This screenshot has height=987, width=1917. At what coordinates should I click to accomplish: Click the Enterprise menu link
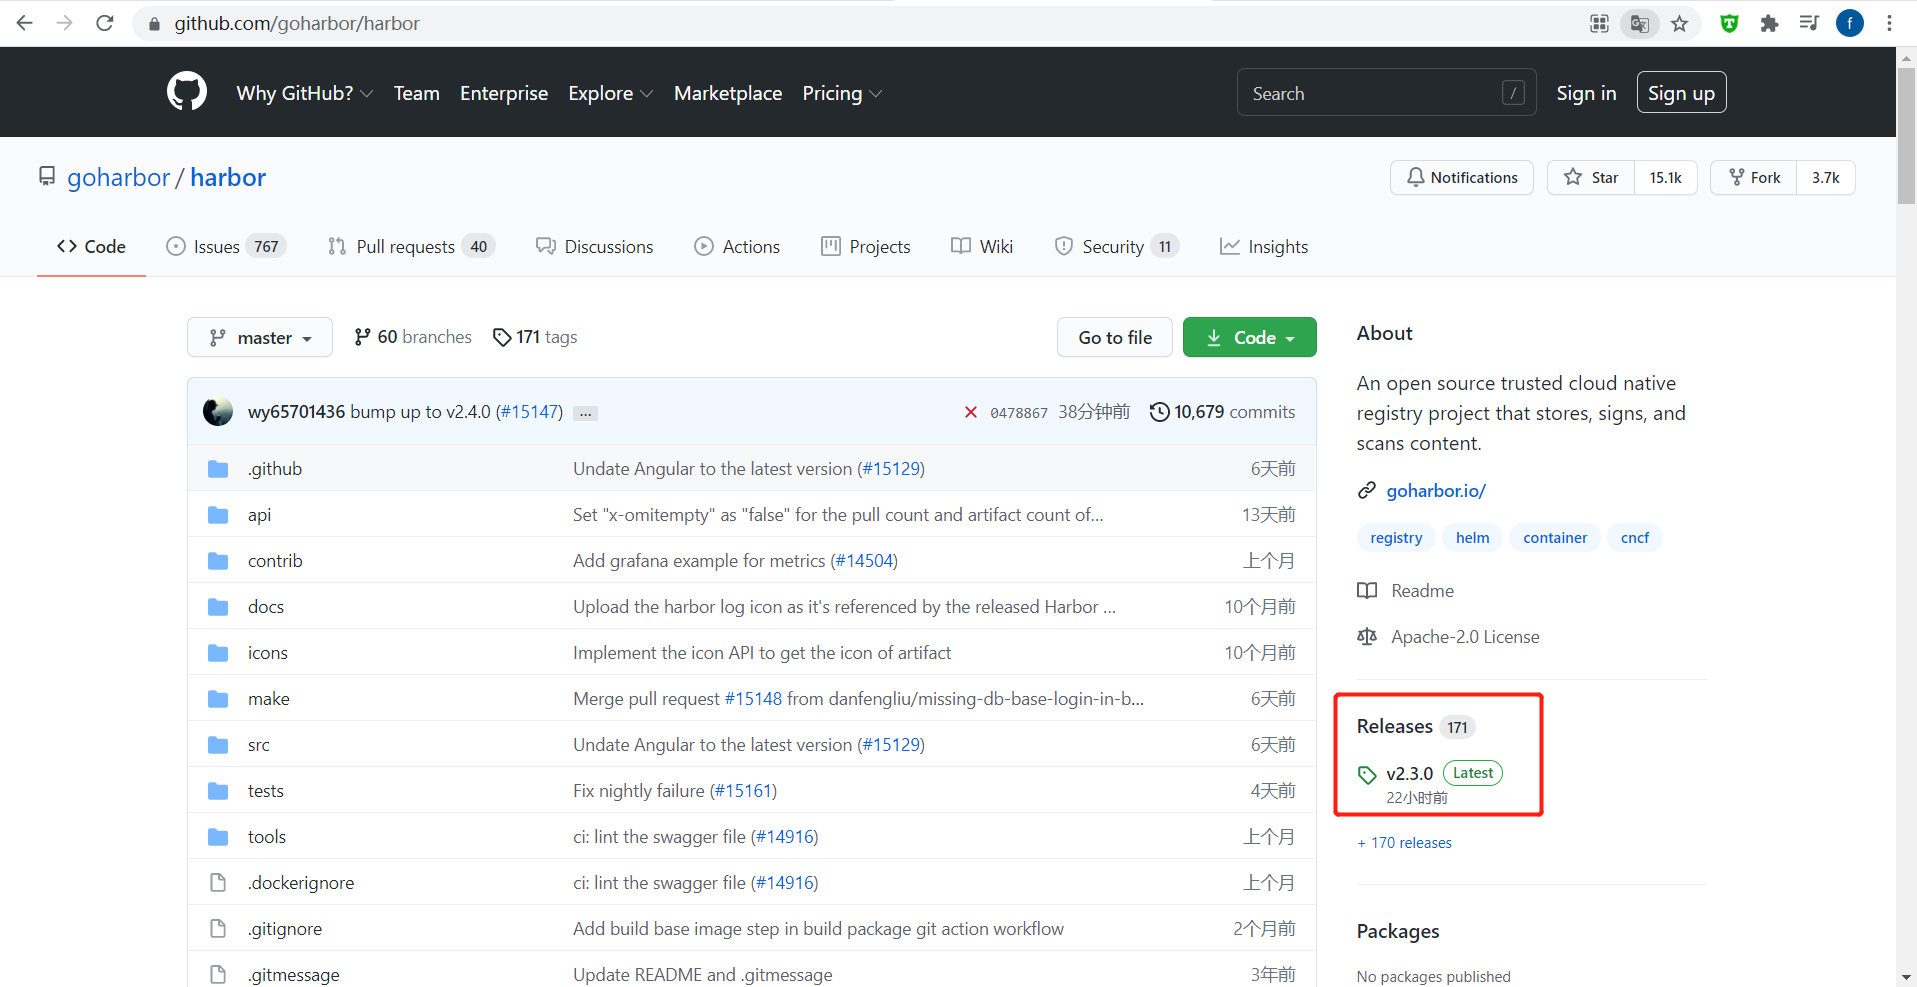504,93
